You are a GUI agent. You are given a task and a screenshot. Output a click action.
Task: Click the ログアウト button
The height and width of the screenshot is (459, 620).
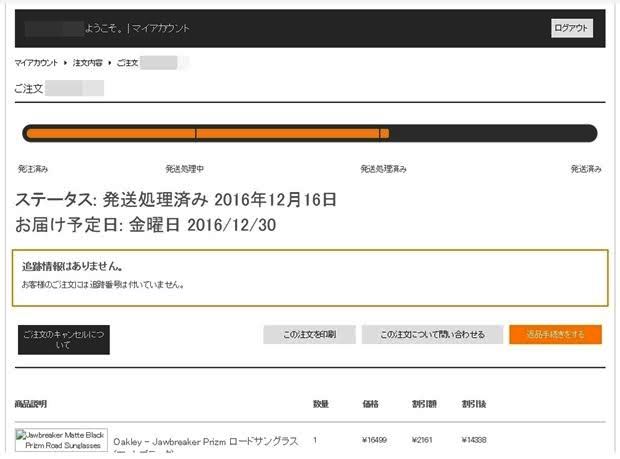coord(572,28)
